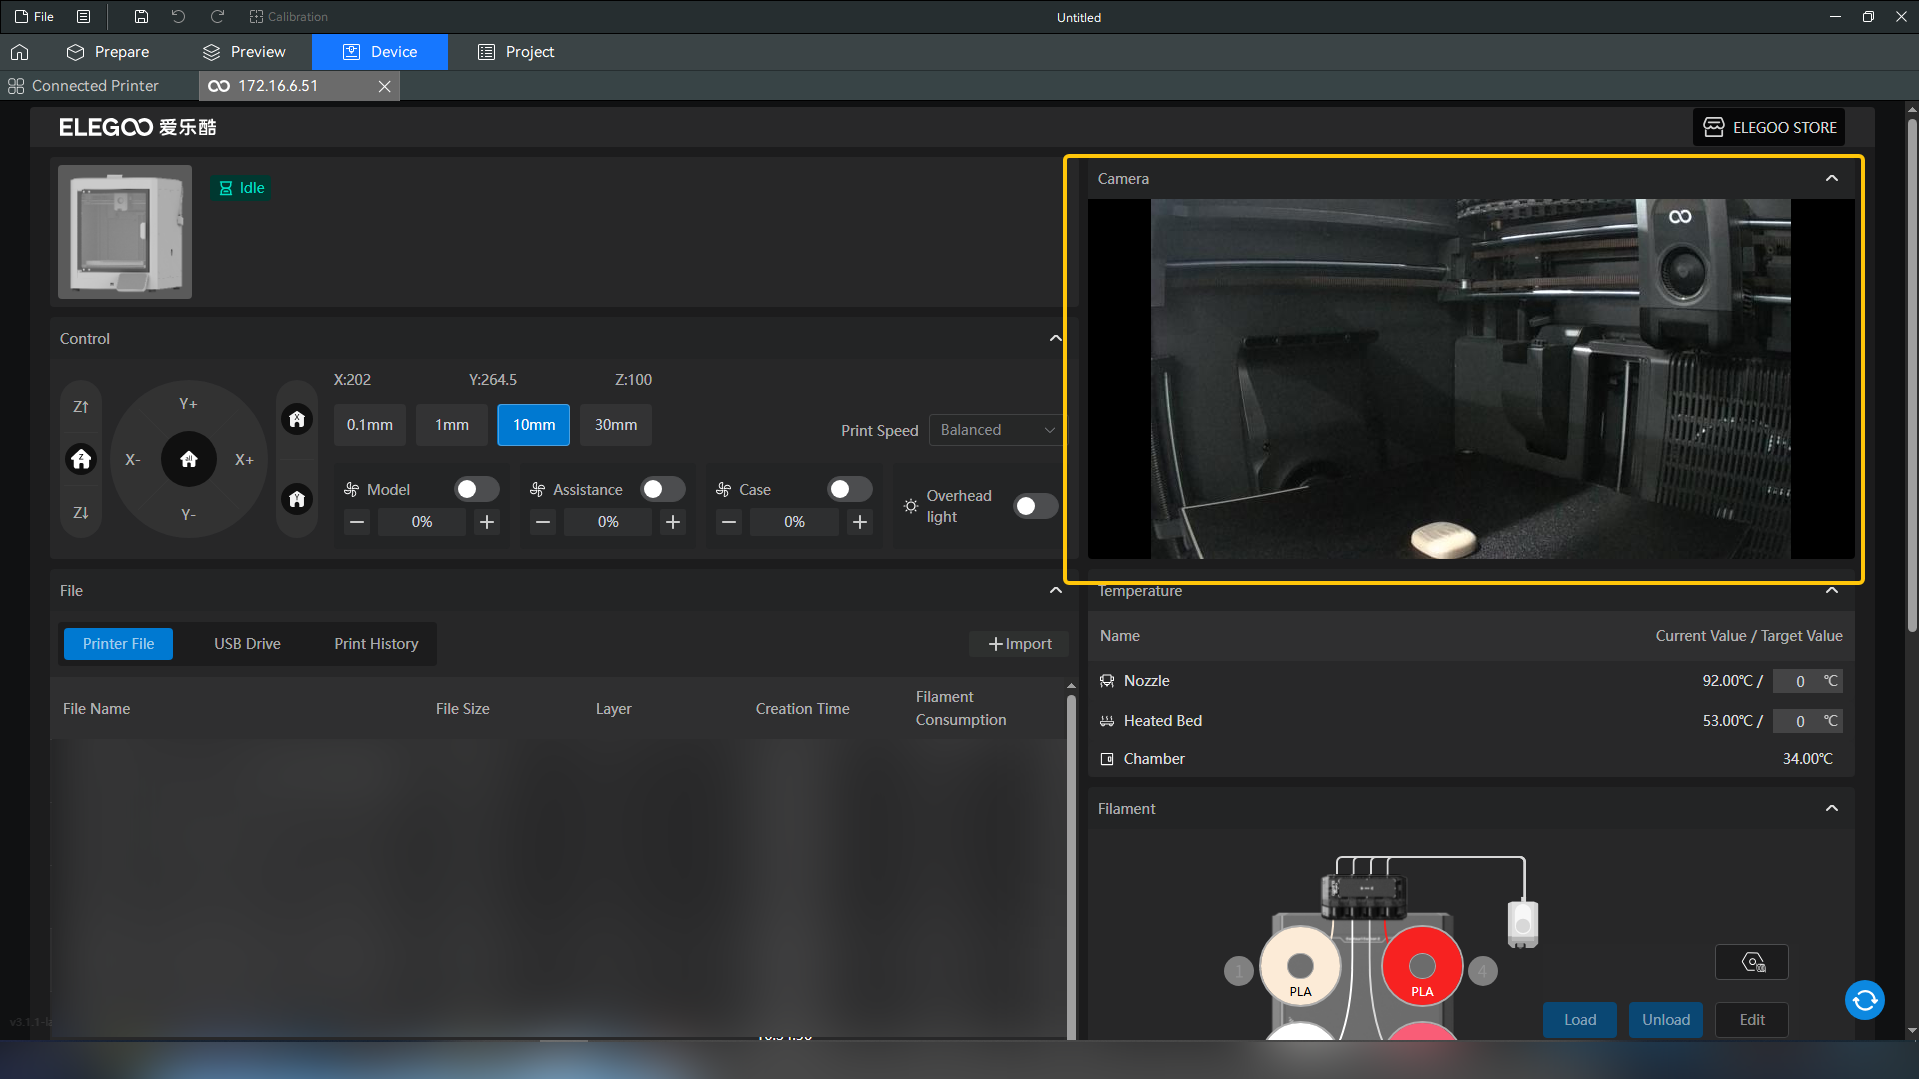This screenshot has width=1919, height=1079.
Task: Move the print head in Y+ direction
Action: pyautogui.click(x=188, y=404)
